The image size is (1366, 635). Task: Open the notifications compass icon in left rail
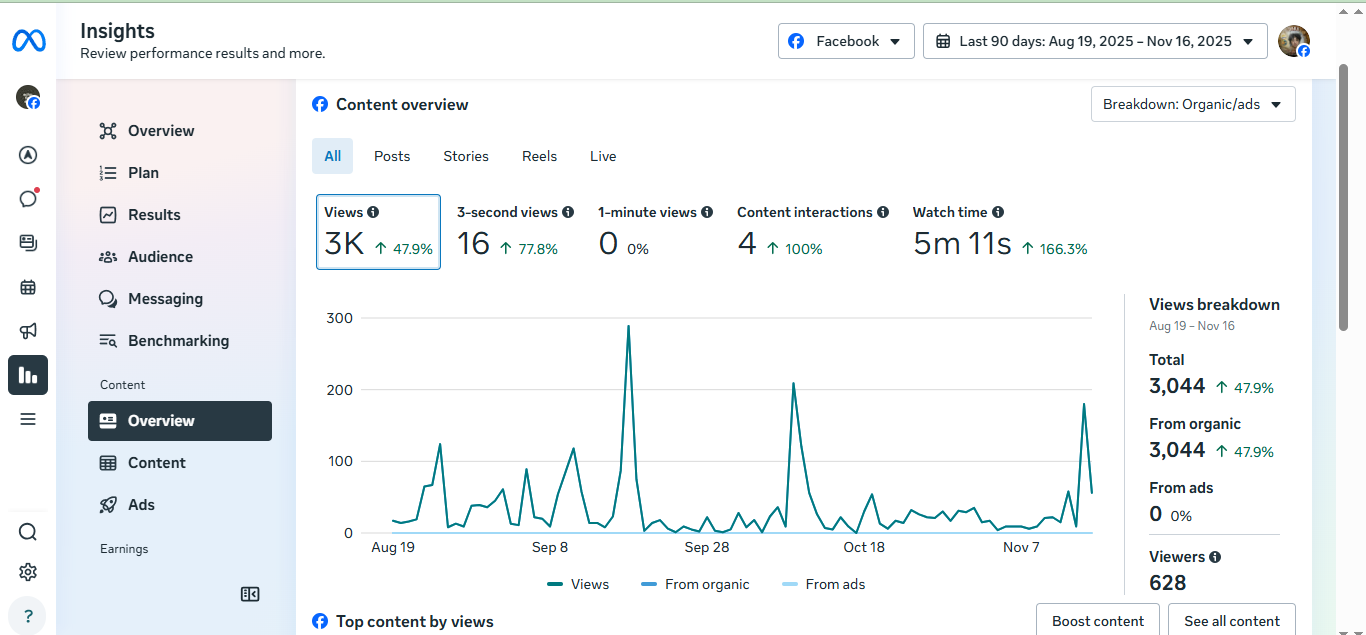tap(28, 155)
